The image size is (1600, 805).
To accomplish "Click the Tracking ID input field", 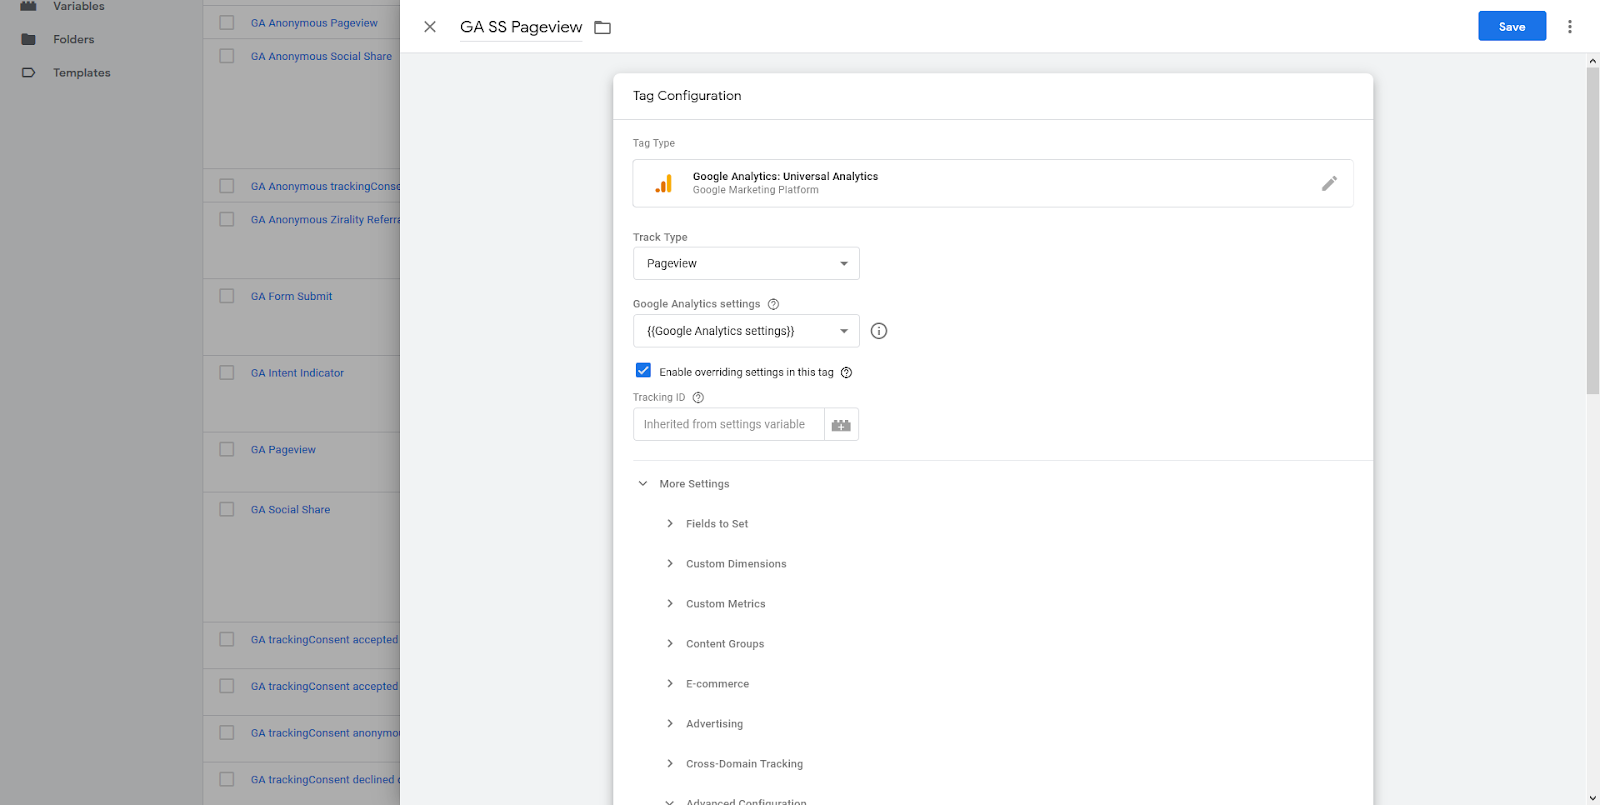I will click(728, 425).
